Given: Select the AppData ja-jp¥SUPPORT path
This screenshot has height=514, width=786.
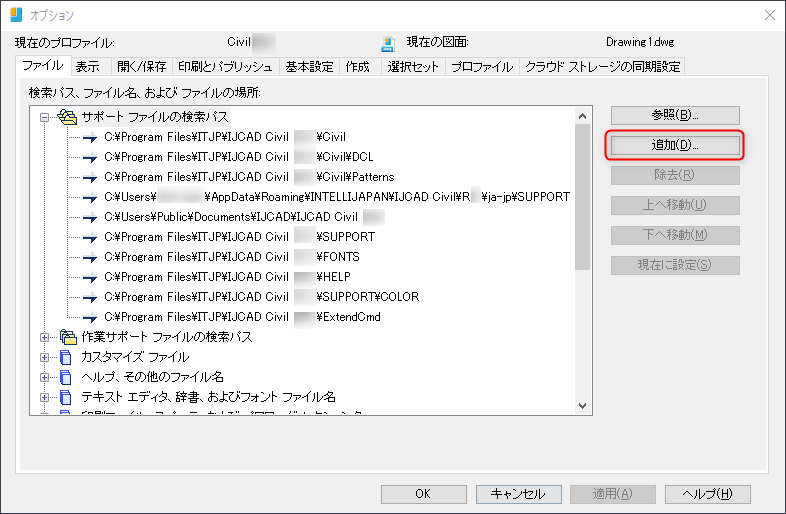Looking at the screenshot, I should click(x=337, y=197).
